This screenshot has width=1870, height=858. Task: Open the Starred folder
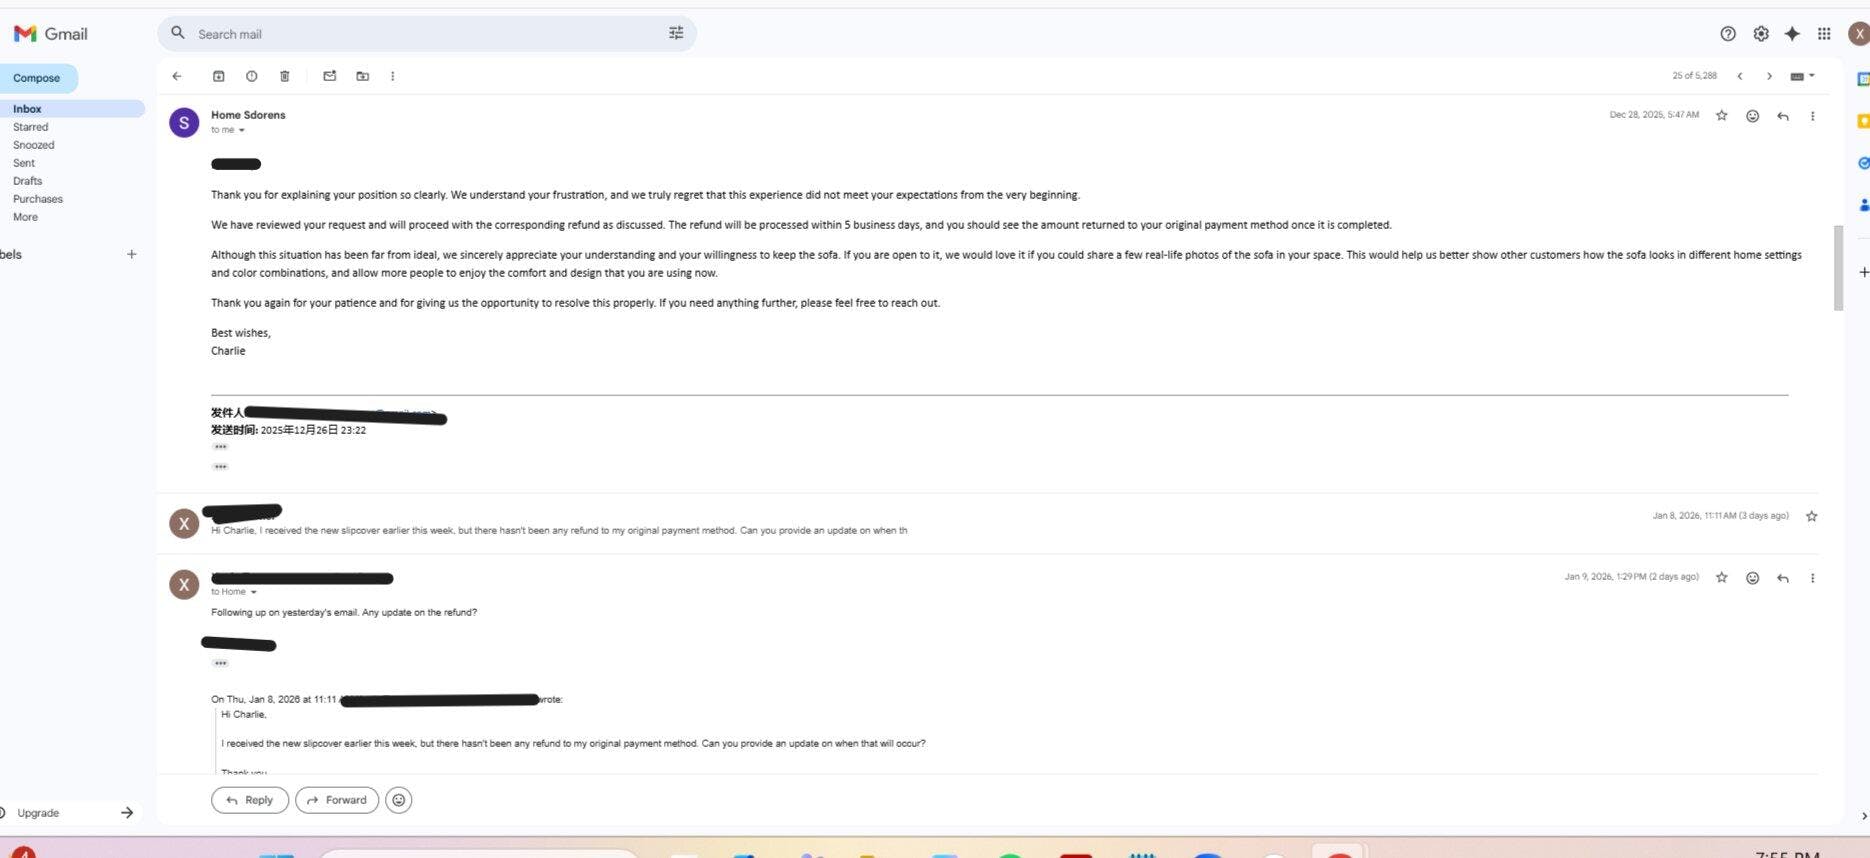click(x=31, y=127)
